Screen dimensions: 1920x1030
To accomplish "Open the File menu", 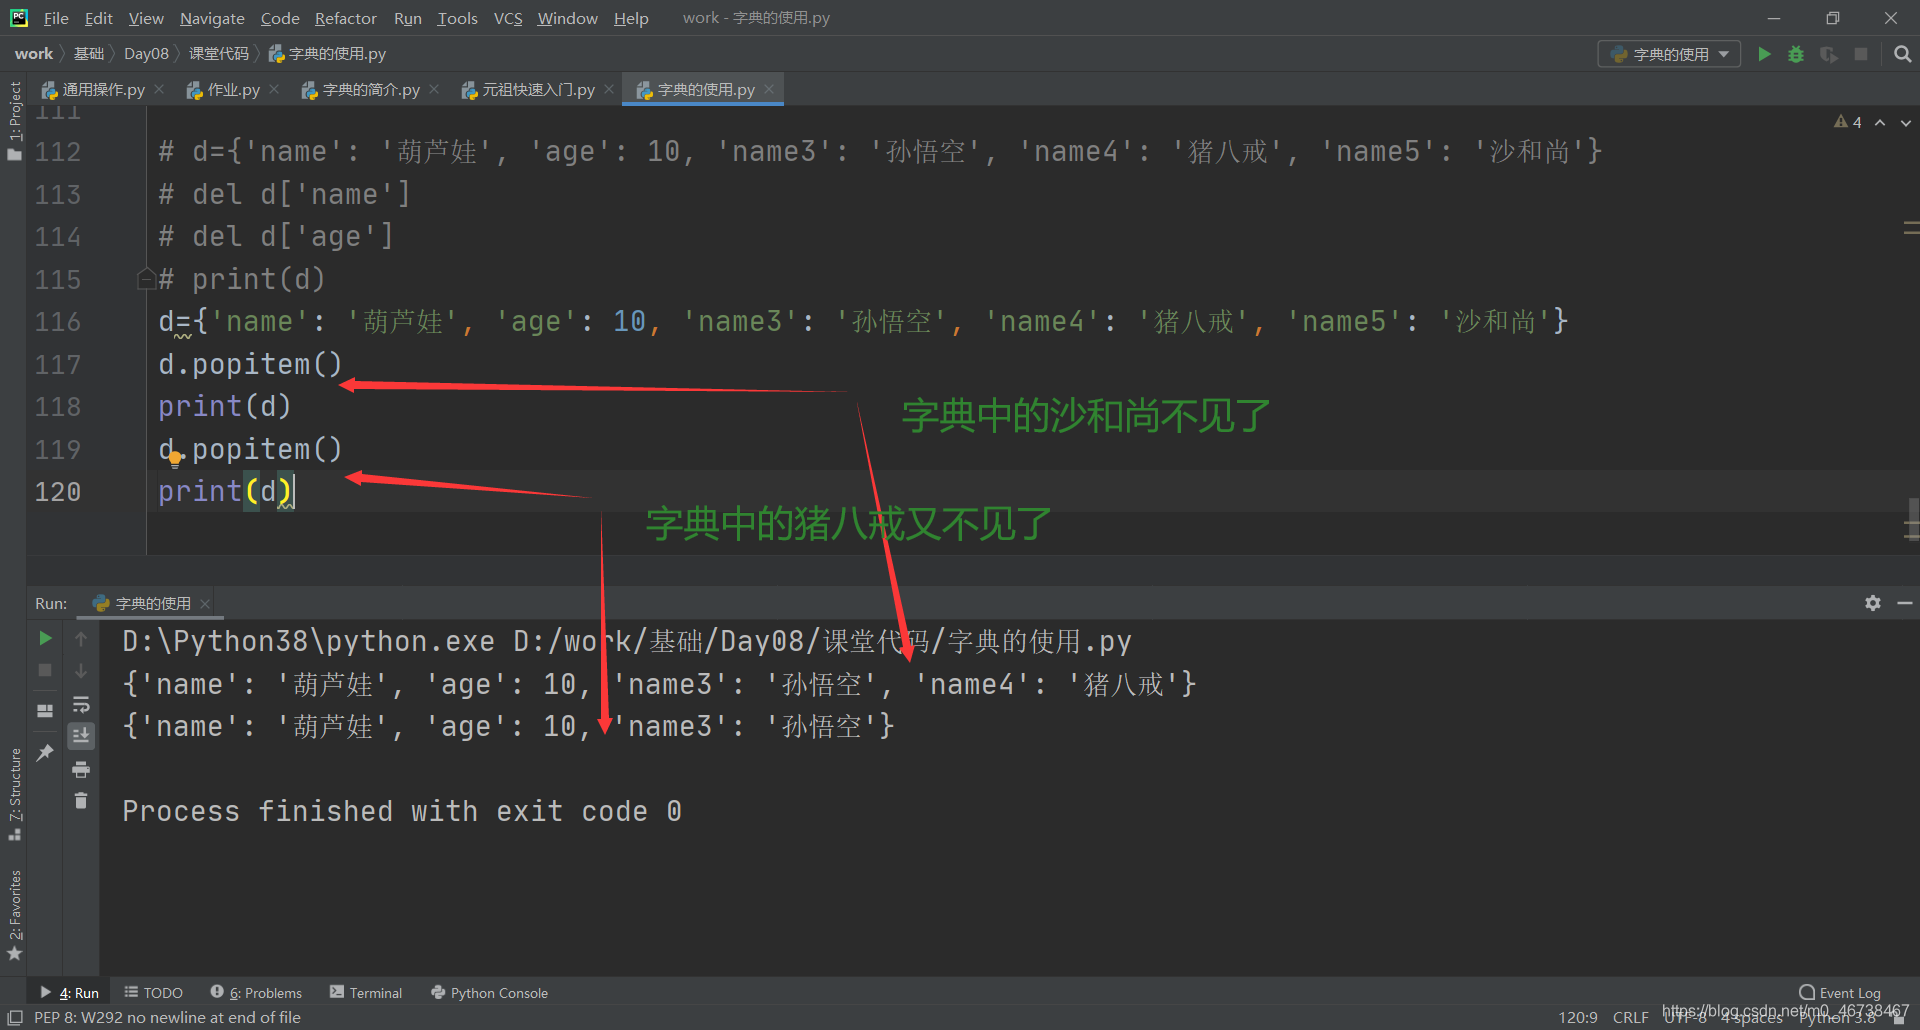I will 56,18.
